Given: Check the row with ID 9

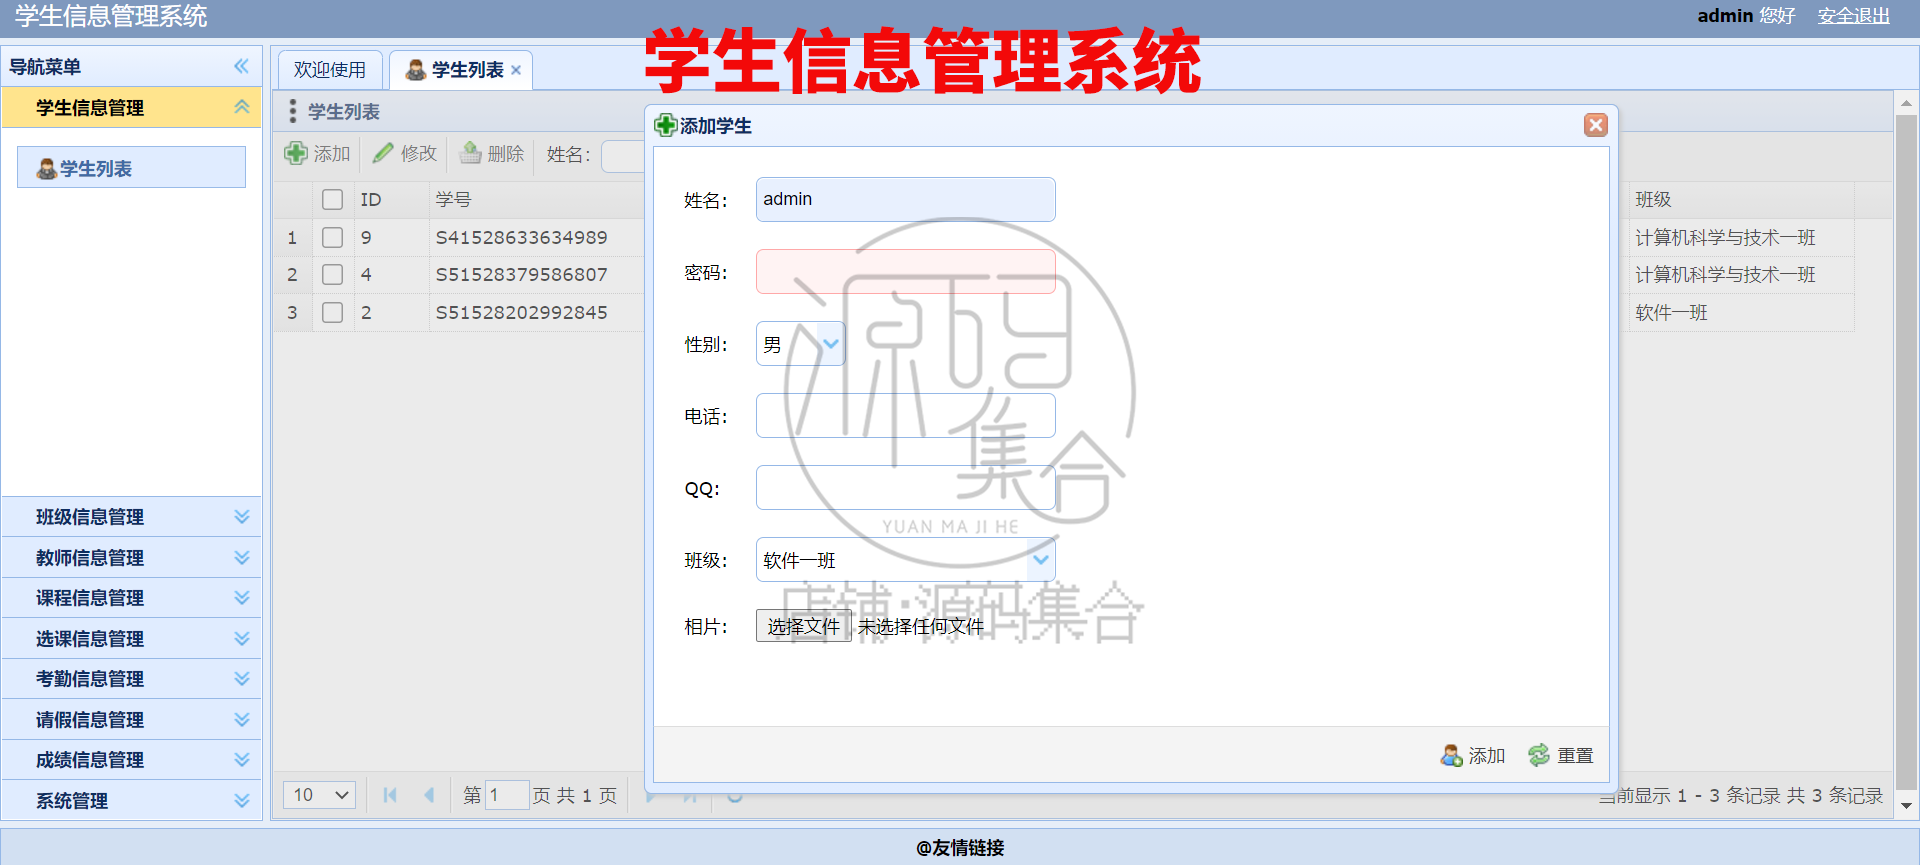Looking at the screenshot, I should click(x=333, y=237).
